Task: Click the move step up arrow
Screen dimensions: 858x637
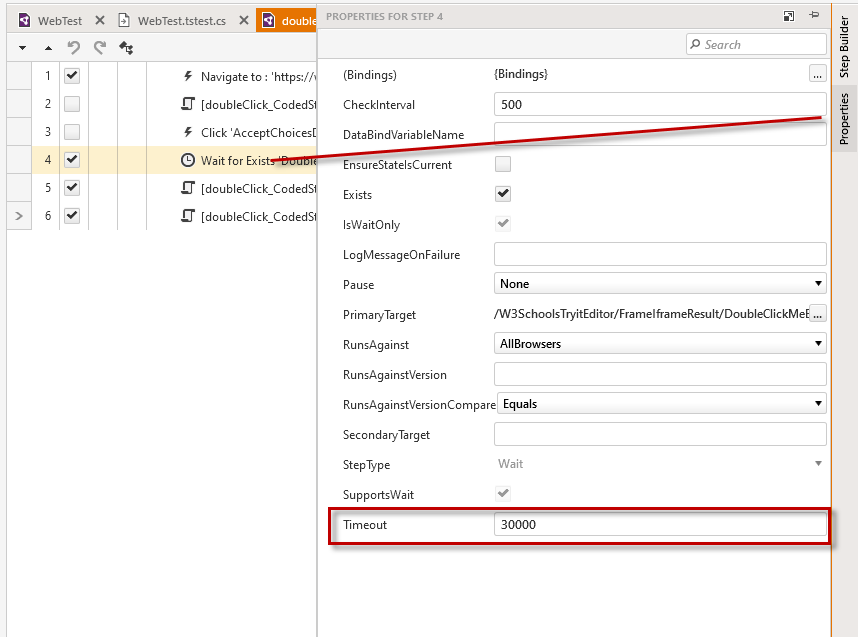Action: coord(48,47)
